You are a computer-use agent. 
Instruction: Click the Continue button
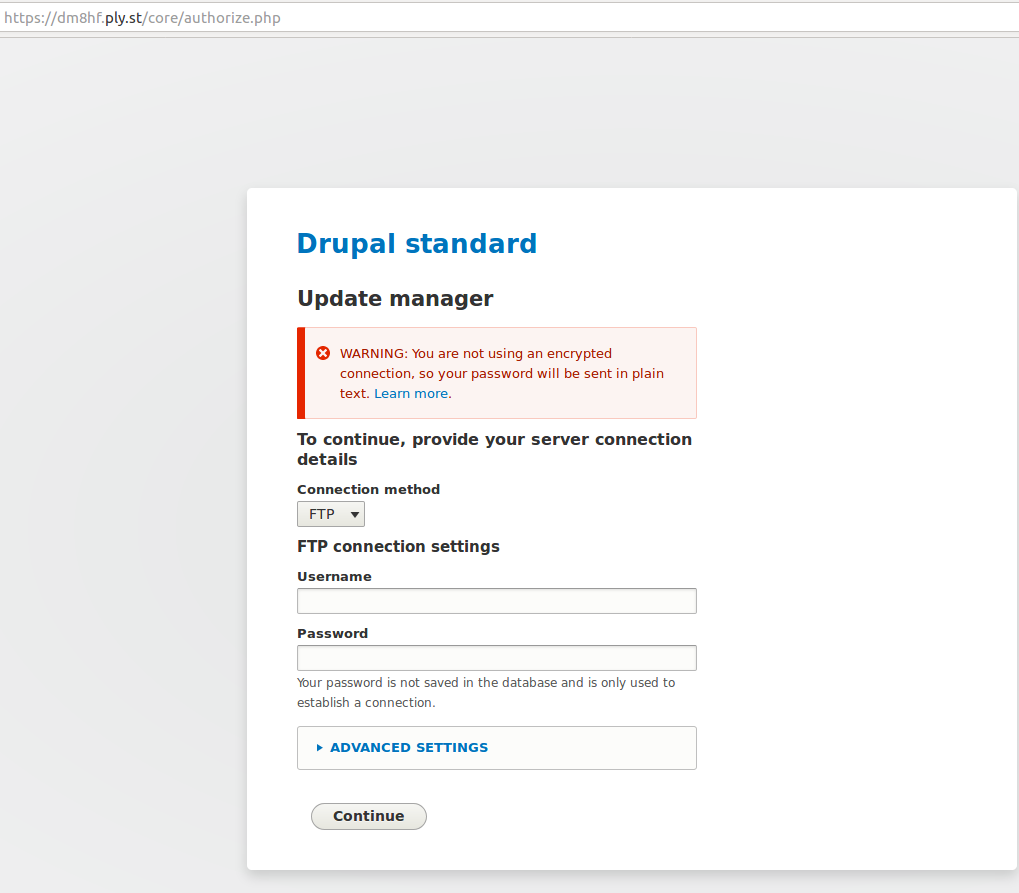(x=368, y=816)
